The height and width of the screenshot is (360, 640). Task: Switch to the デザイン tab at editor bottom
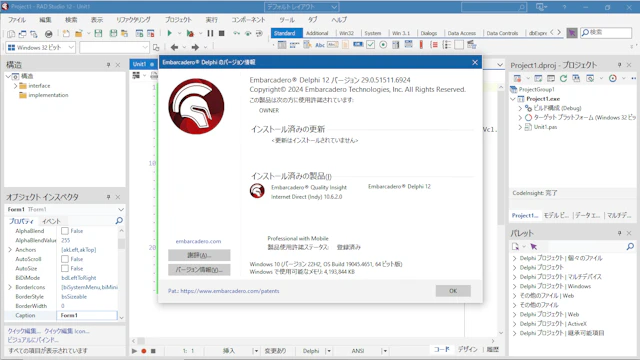pos(467,349)
